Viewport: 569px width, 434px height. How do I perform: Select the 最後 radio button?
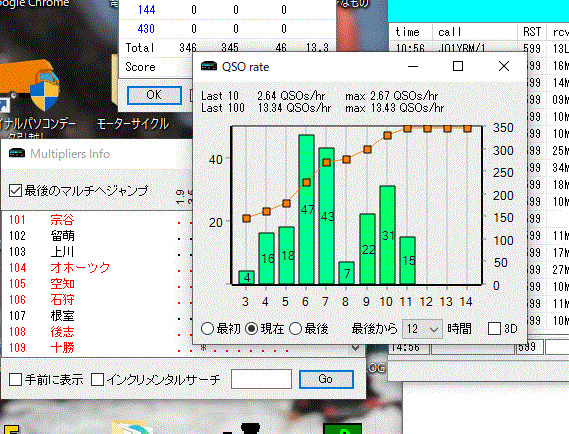tap(295, 329)
